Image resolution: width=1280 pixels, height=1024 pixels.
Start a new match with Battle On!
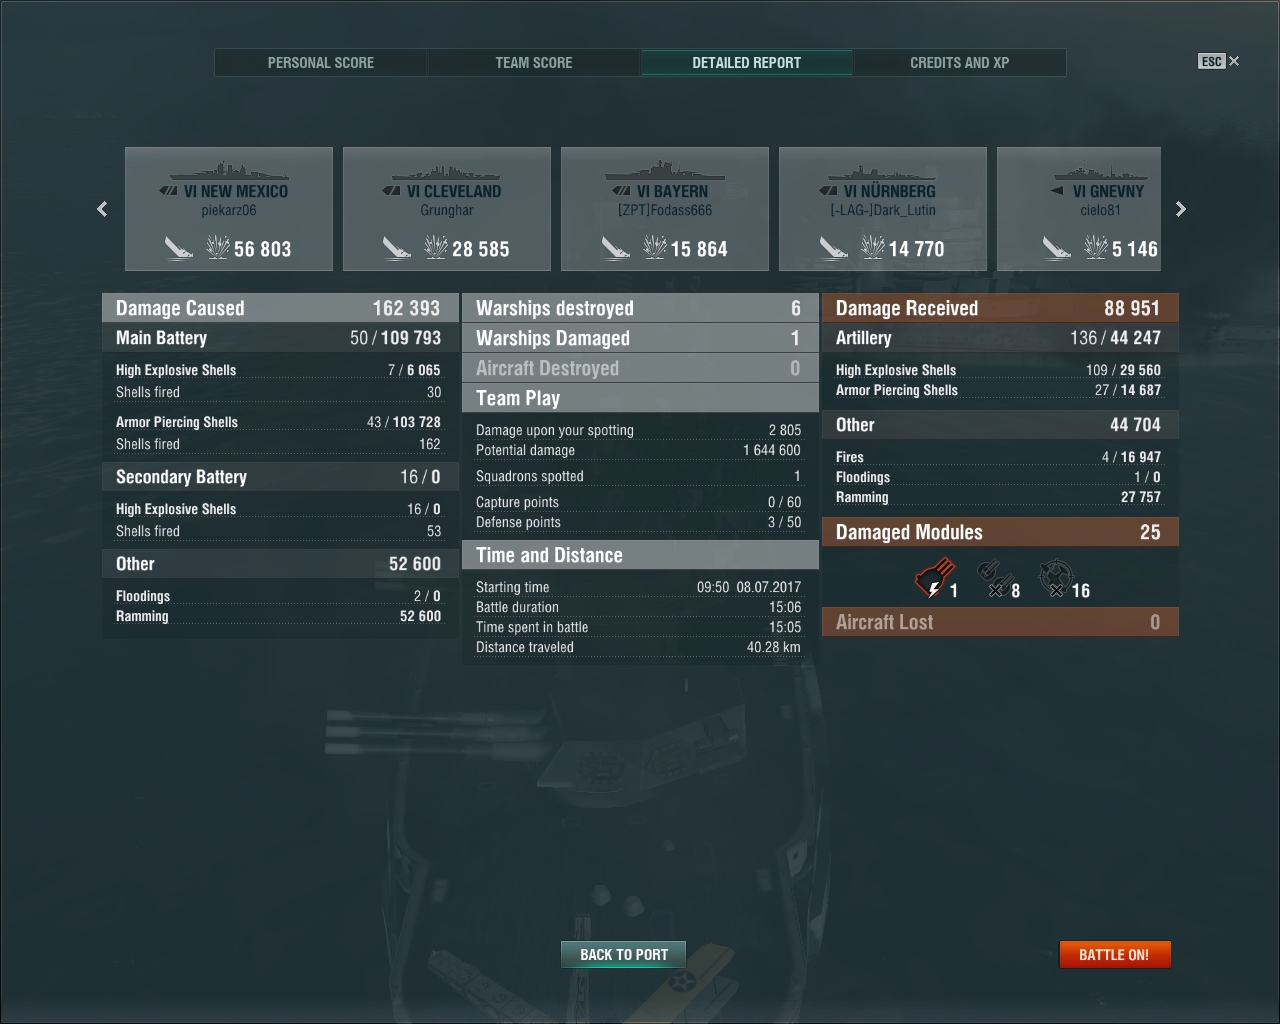(x=1114, y=954)
